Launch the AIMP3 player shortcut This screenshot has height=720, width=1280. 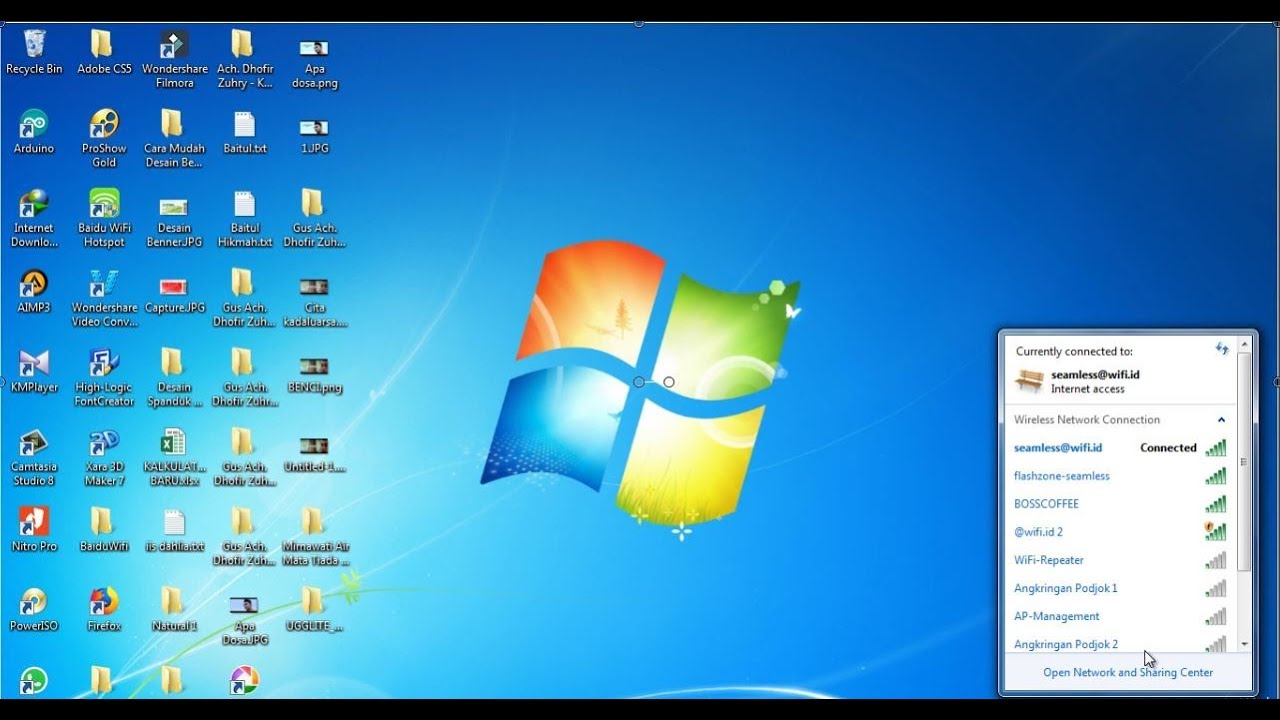pyautogui.click(x=34, y=291)
